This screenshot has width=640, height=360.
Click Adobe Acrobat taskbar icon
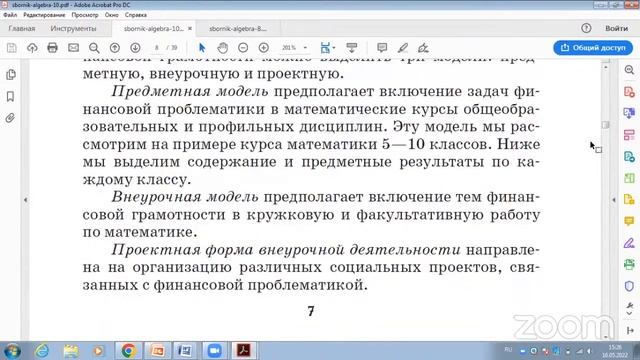coord(244,351)
